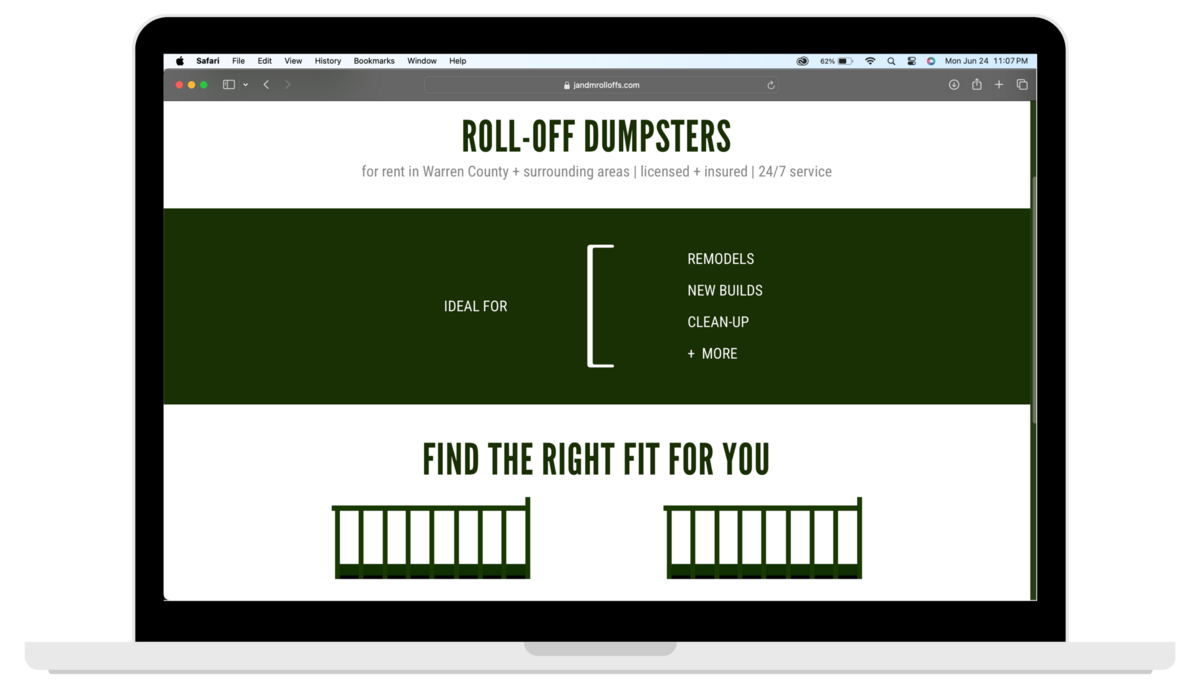Expand the tab group dropdown arrow
The height and width of the screenshot is (688, 1200).
click(x=245, y=85)
